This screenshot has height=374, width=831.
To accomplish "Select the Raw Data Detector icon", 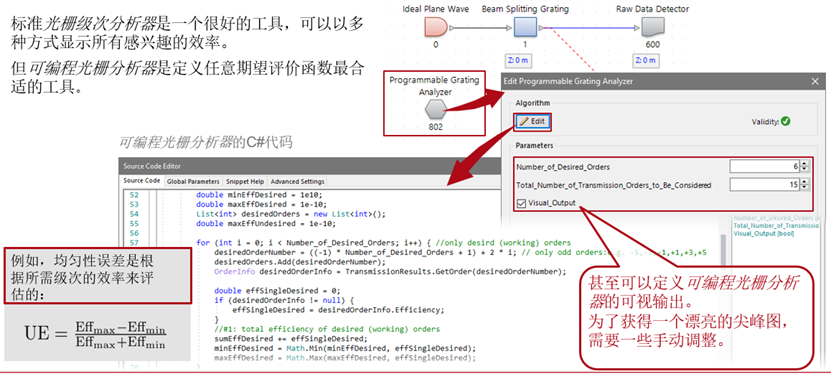I will click(652, 26).
